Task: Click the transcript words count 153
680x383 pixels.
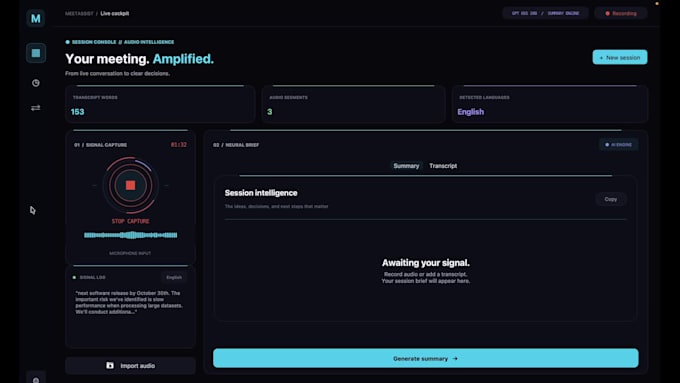Action: (x=78, y=112)
